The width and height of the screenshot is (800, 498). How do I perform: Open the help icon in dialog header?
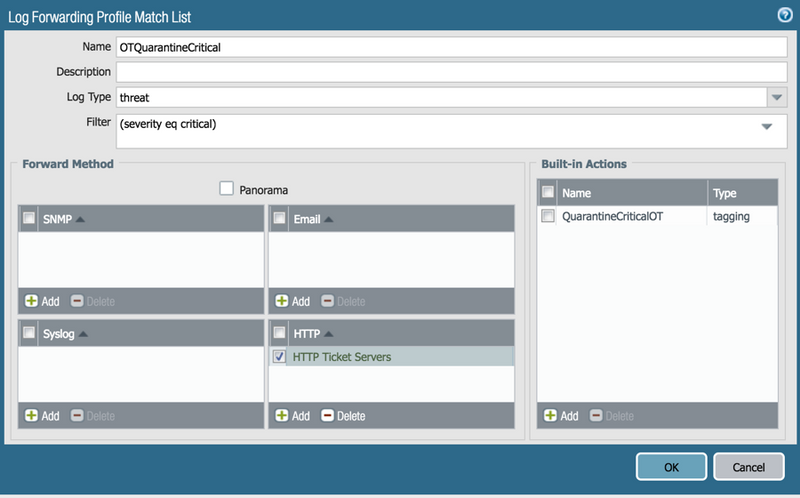(785, 14)
